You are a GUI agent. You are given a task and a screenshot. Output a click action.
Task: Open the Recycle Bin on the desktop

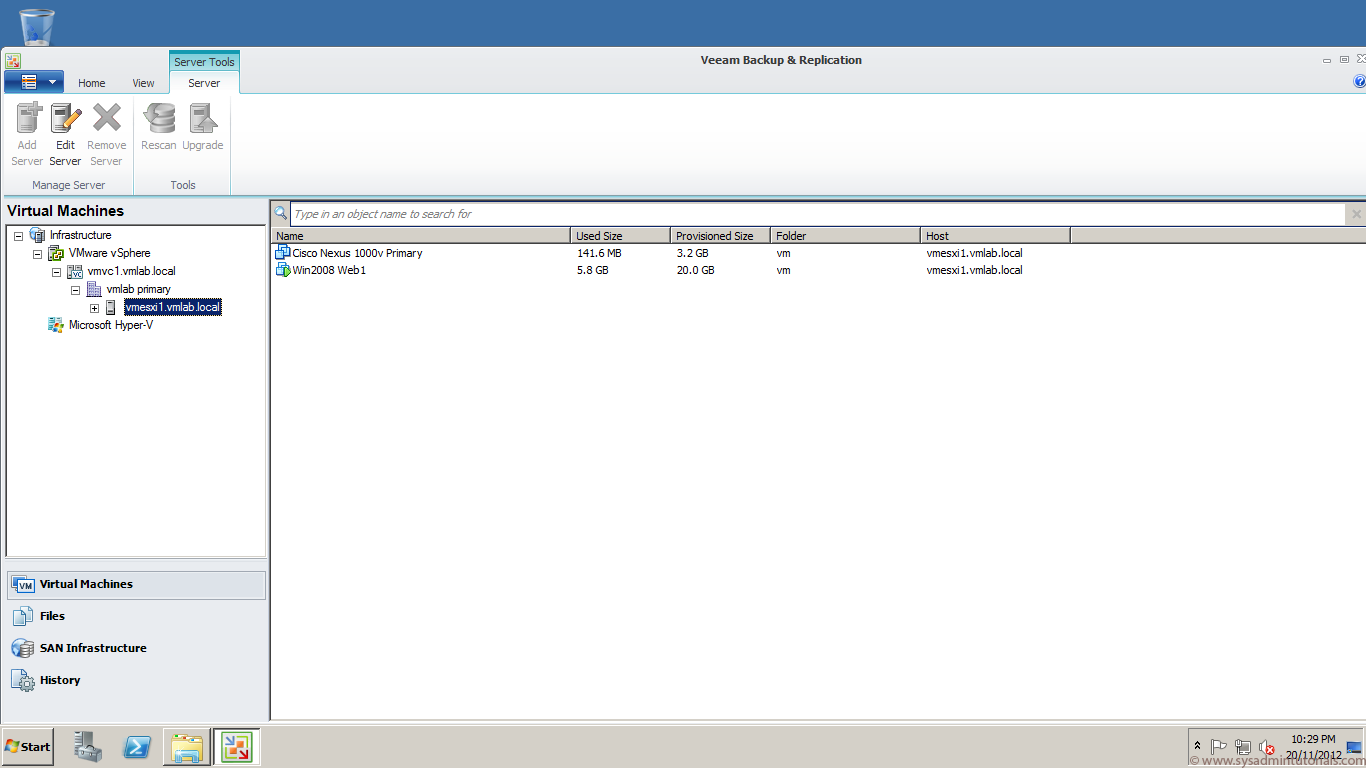37,25
